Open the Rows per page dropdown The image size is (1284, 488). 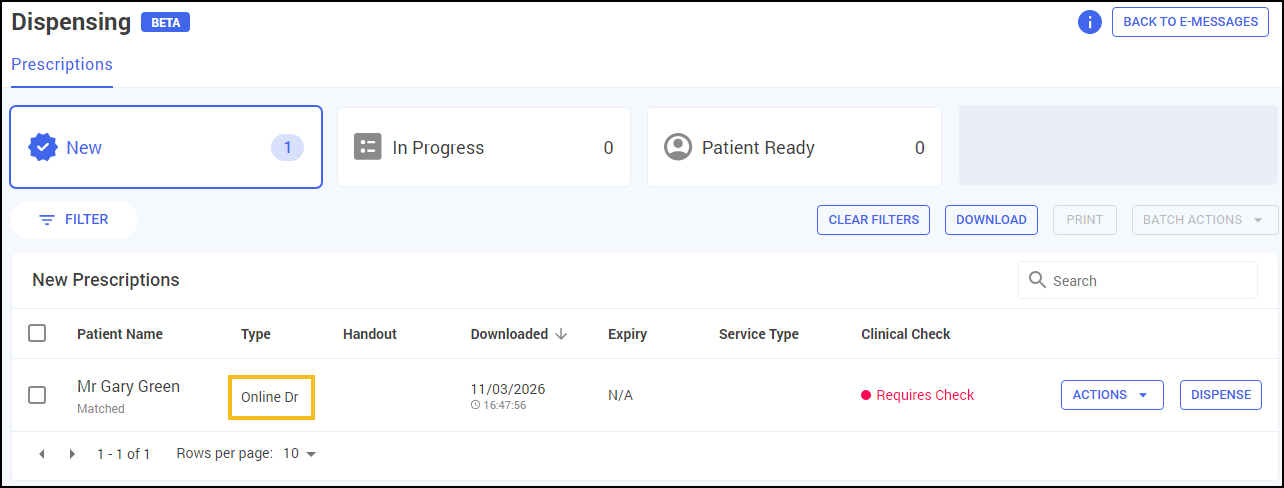click(x=299, y=454)
